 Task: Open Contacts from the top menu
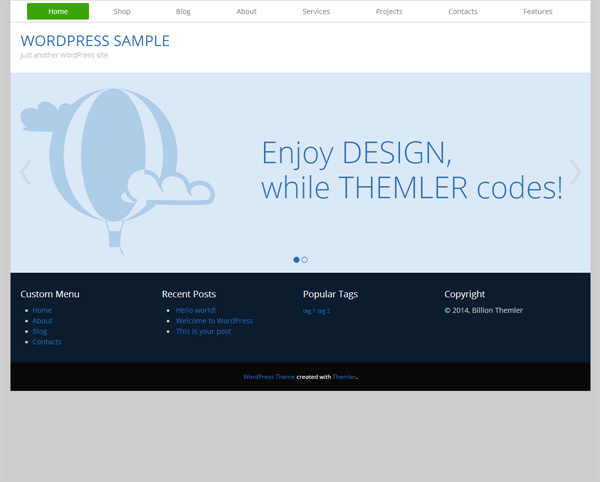point(463,12)
